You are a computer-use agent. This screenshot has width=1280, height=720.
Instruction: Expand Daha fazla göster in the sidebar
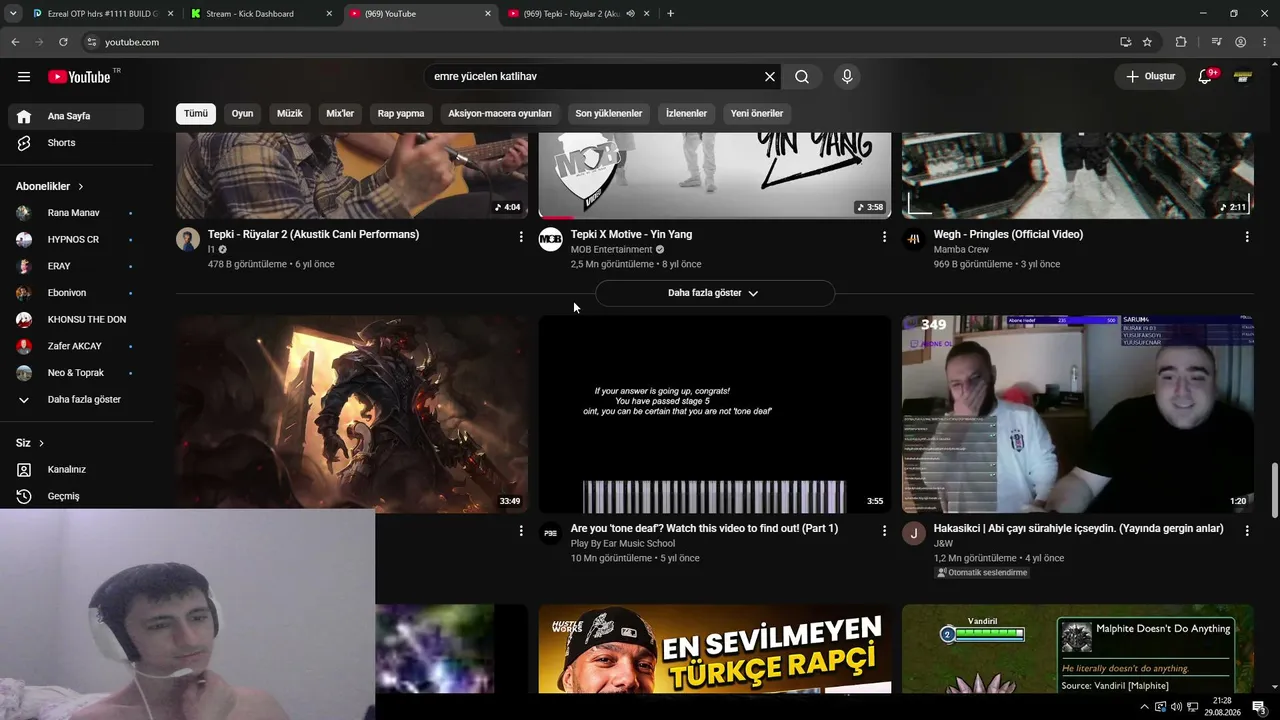coord(76,400)
